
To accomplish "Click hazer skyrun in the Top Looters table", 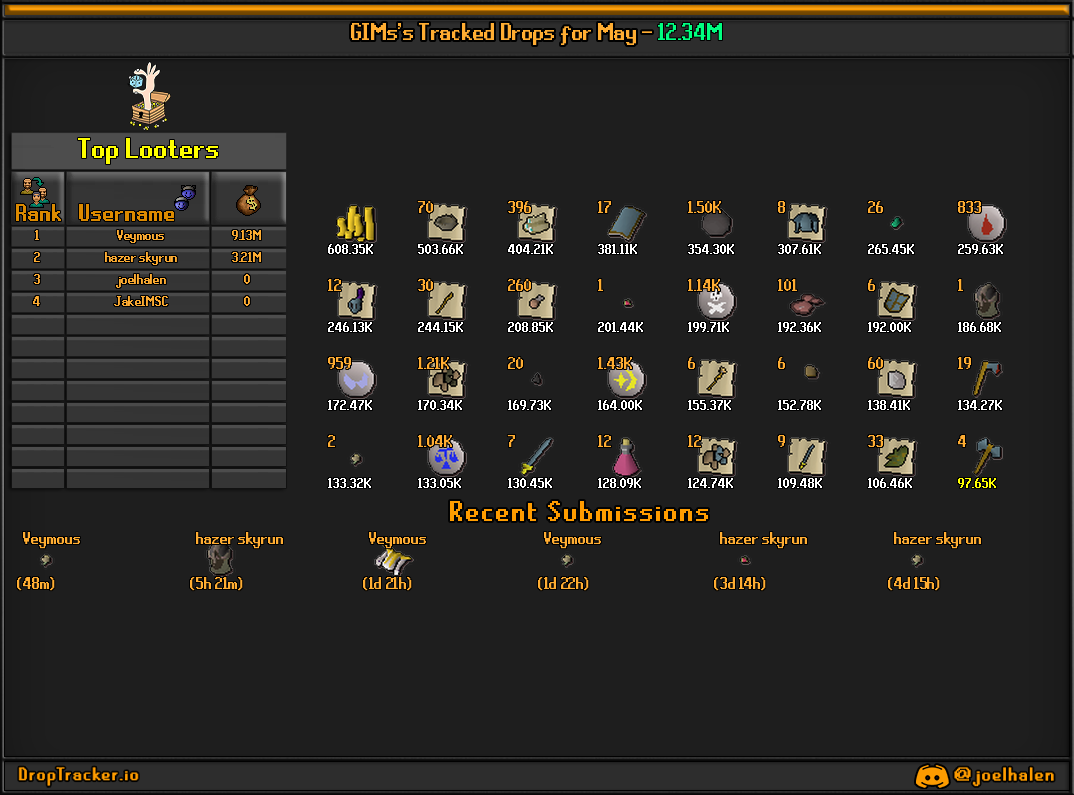I will click(x=140, y=257).
